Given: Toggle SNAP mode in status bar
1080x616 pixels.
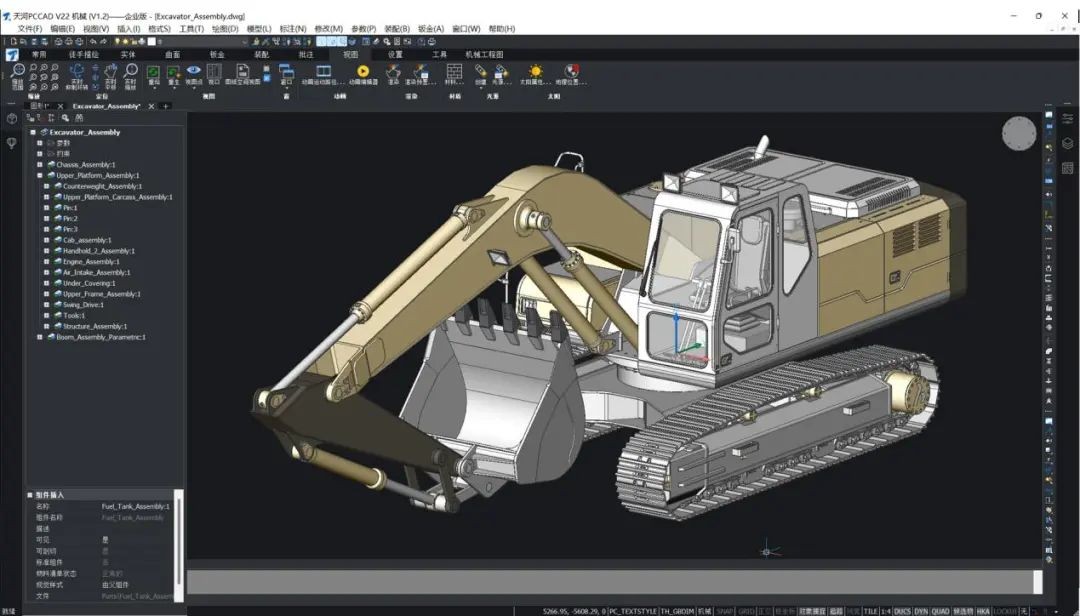Looking at the screenshot, I should tap(724, 610).
